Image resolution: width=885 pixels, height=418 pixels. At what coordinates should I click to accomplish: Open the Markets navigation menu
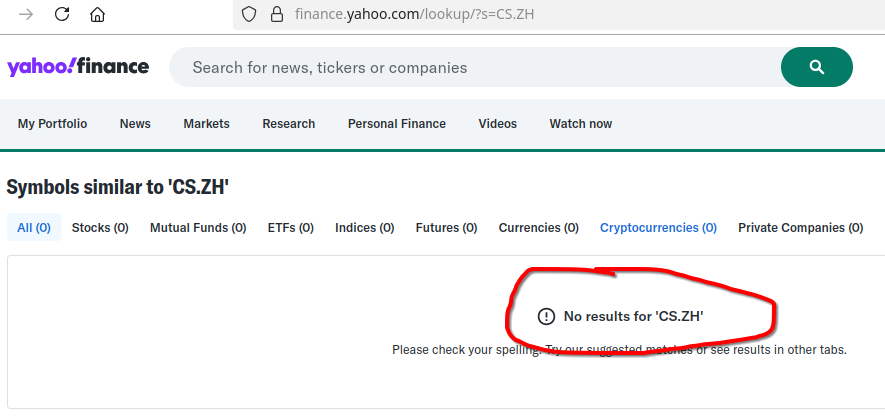click(x=206, y=124)
